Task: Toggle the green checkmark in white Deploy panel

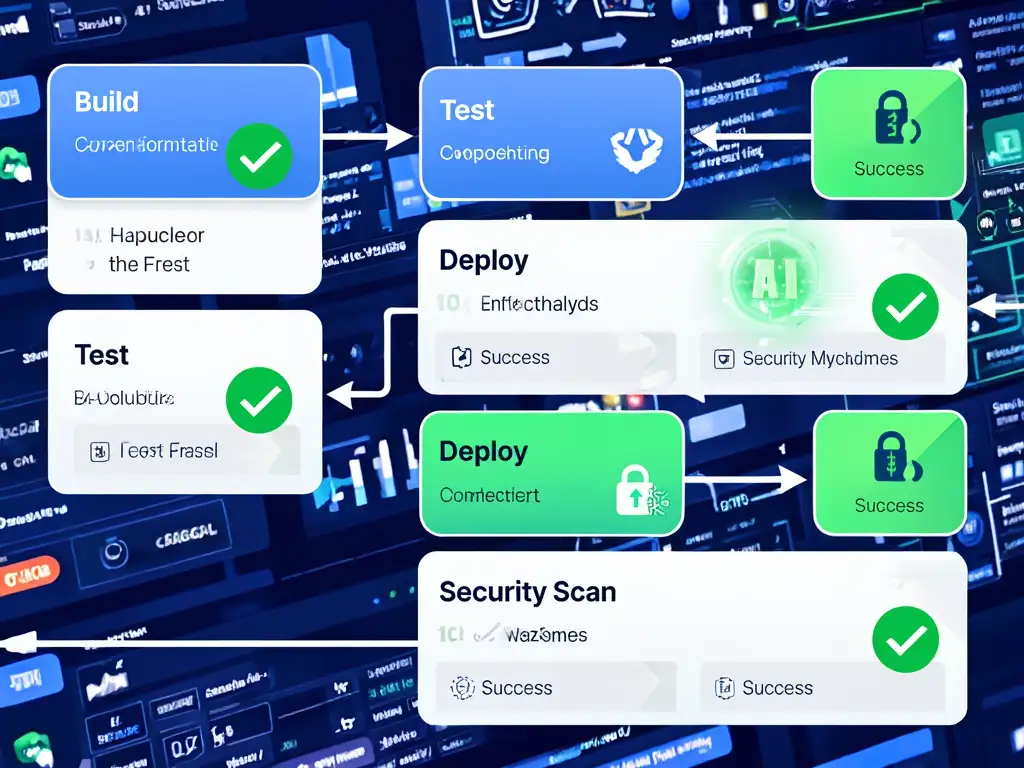Action: click(x=905, y=306)
